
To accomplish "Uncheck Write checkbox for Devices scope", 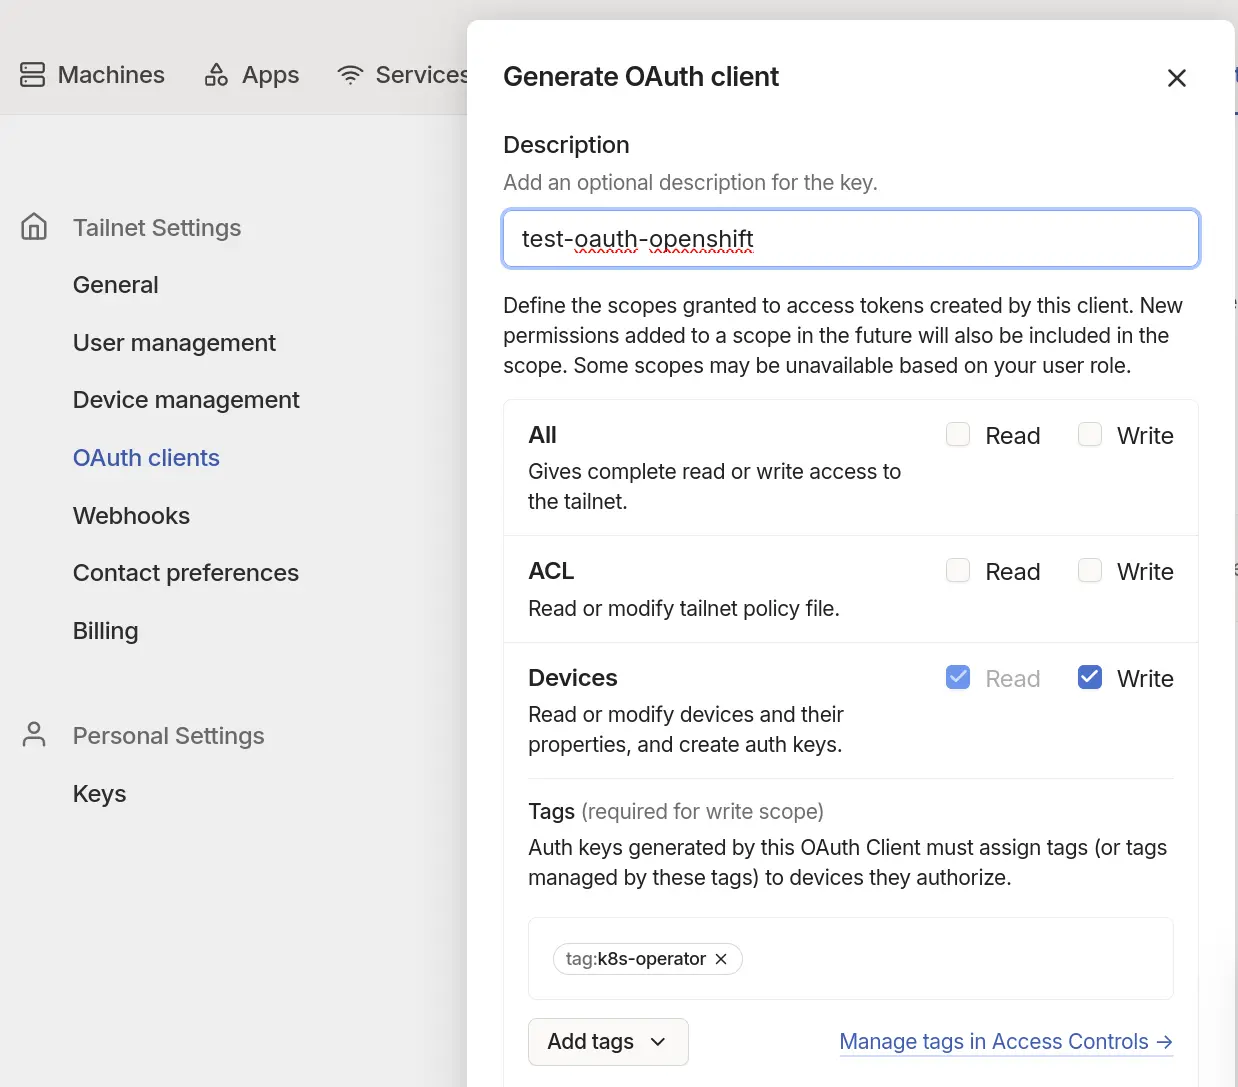I will [x=1090, y=677].
